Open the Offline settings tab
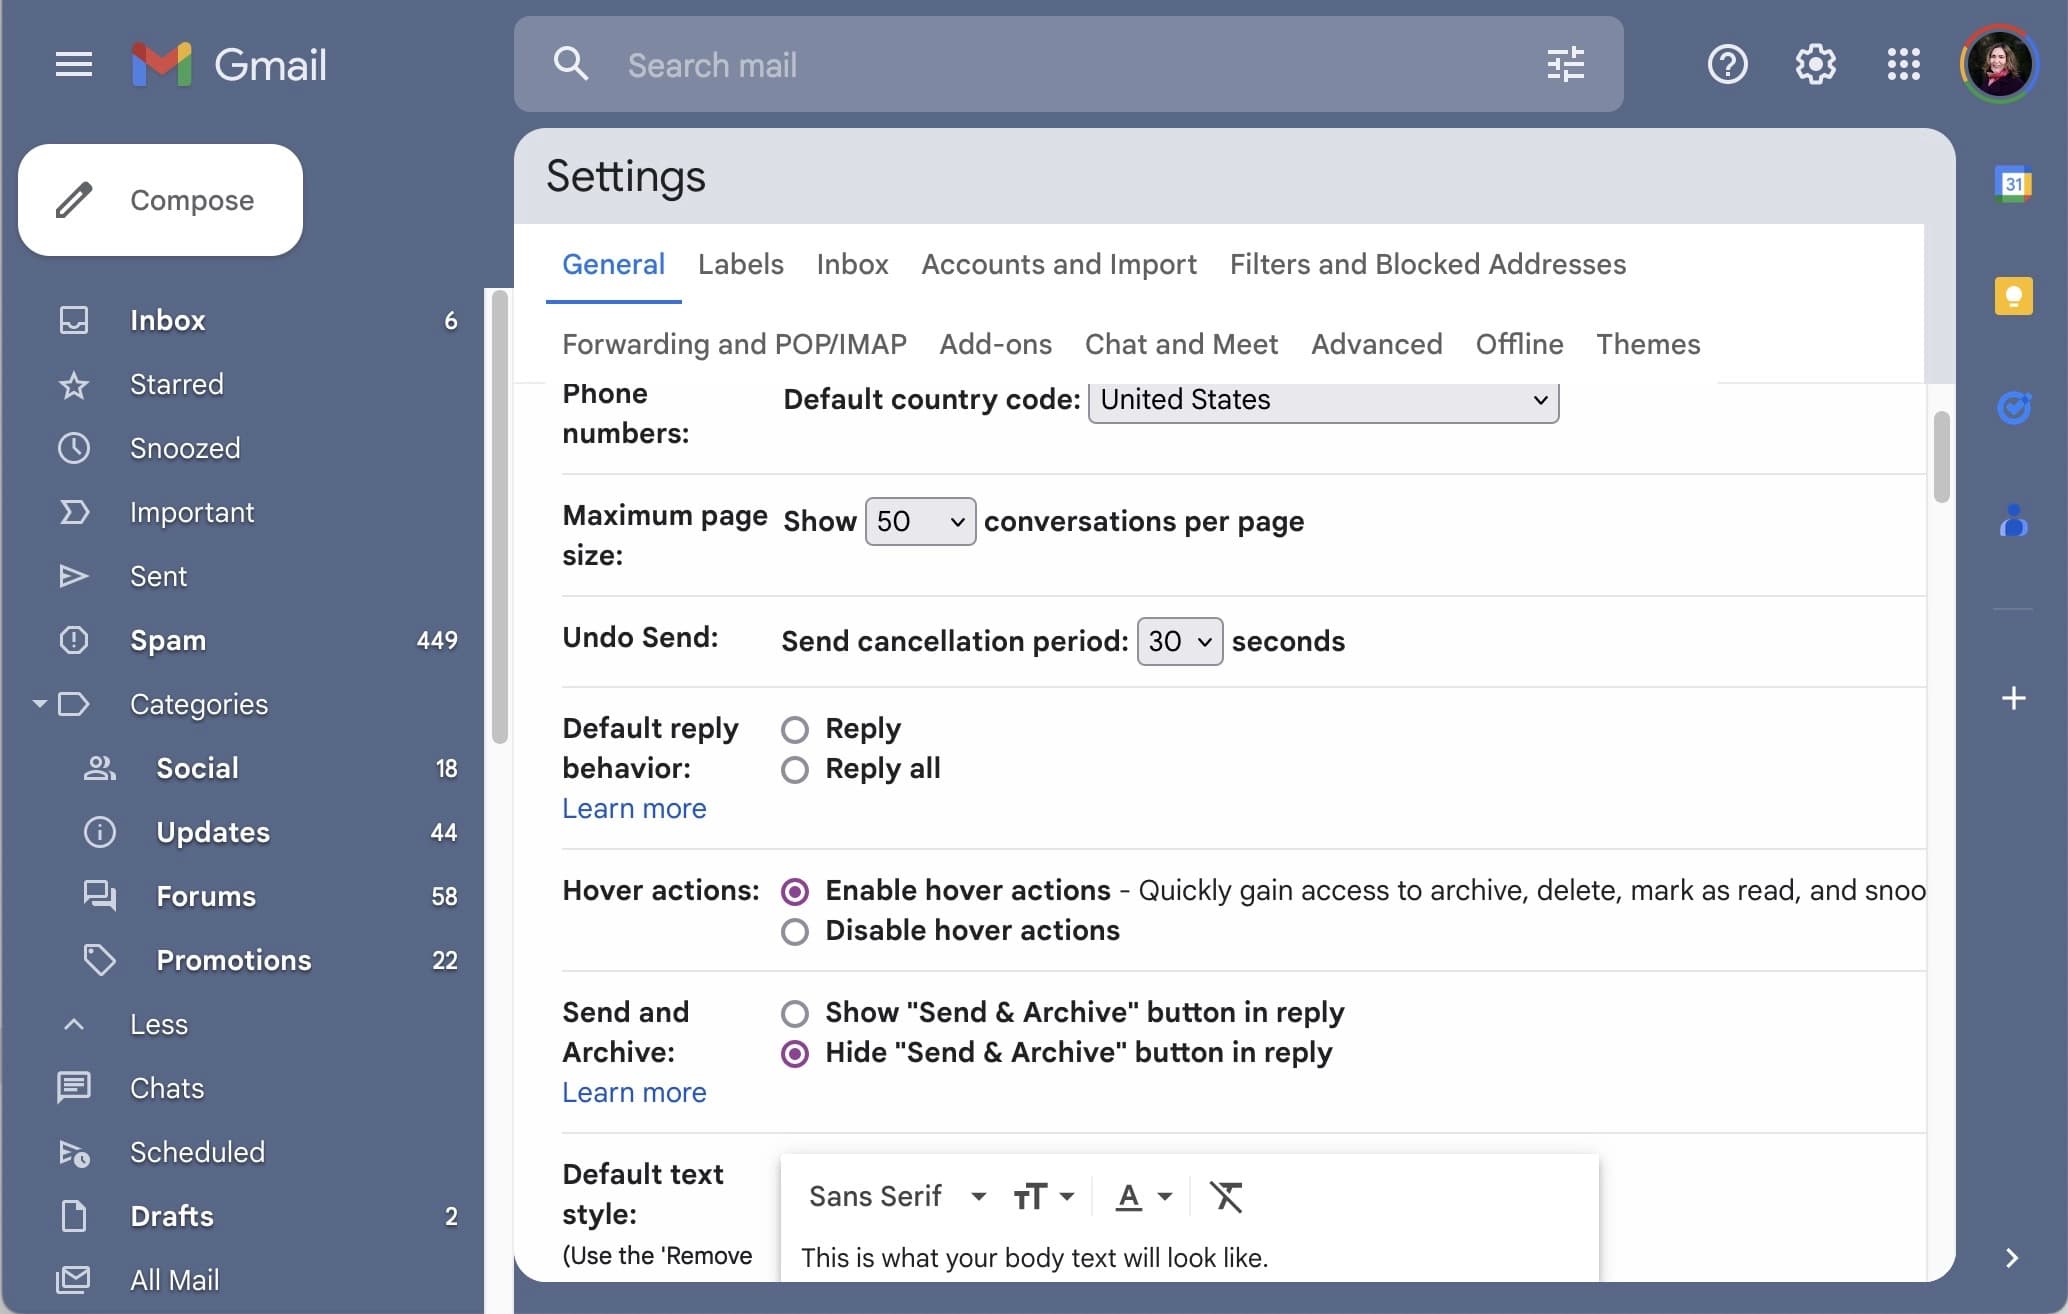Viewport: 2068px width, 1314px height. point(1519,344)
